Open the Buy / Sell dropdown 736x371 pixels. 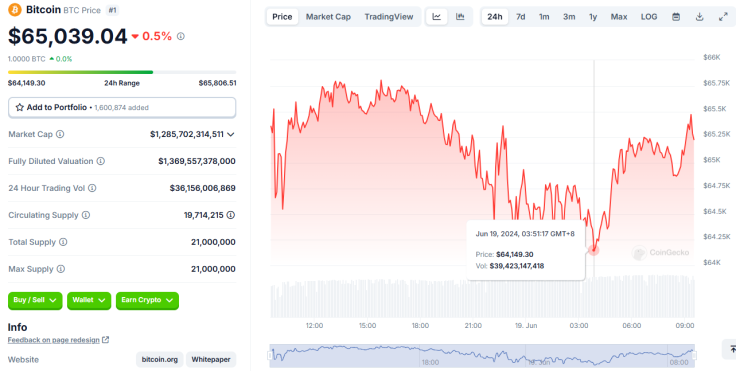pos(35,300)
